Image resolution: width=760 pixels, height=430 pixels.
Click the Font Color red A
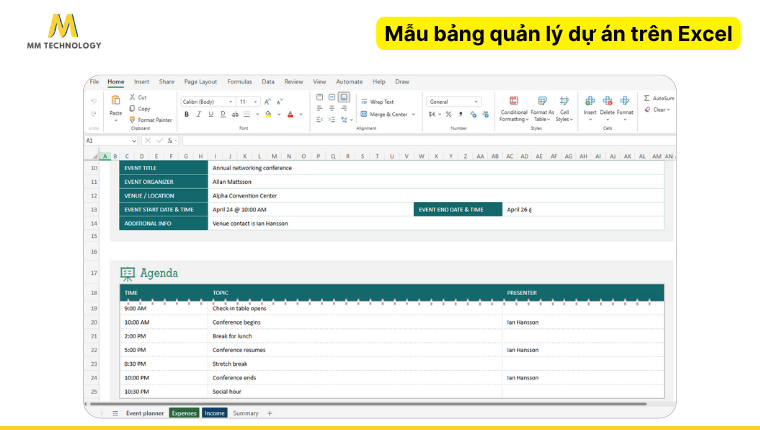(x=290, y=114)
